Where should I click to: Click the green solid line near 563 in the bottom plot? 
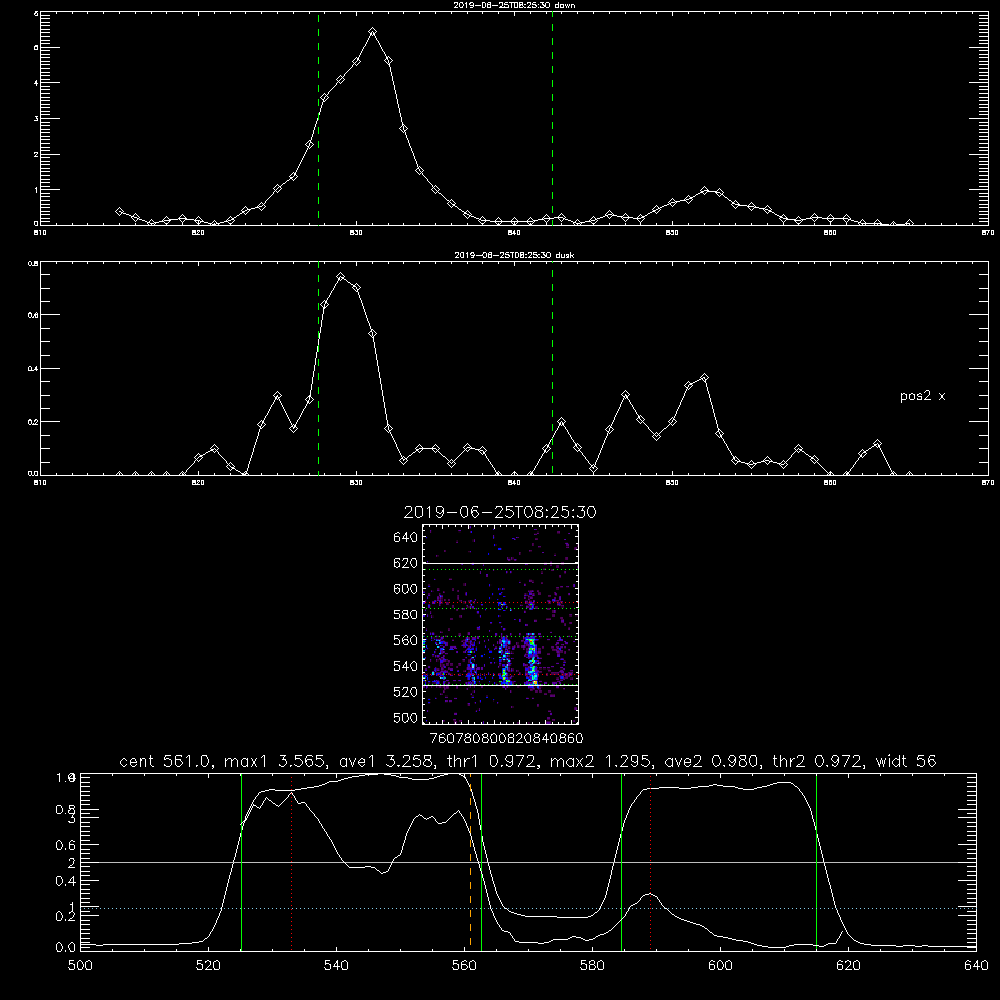(482, 861)
